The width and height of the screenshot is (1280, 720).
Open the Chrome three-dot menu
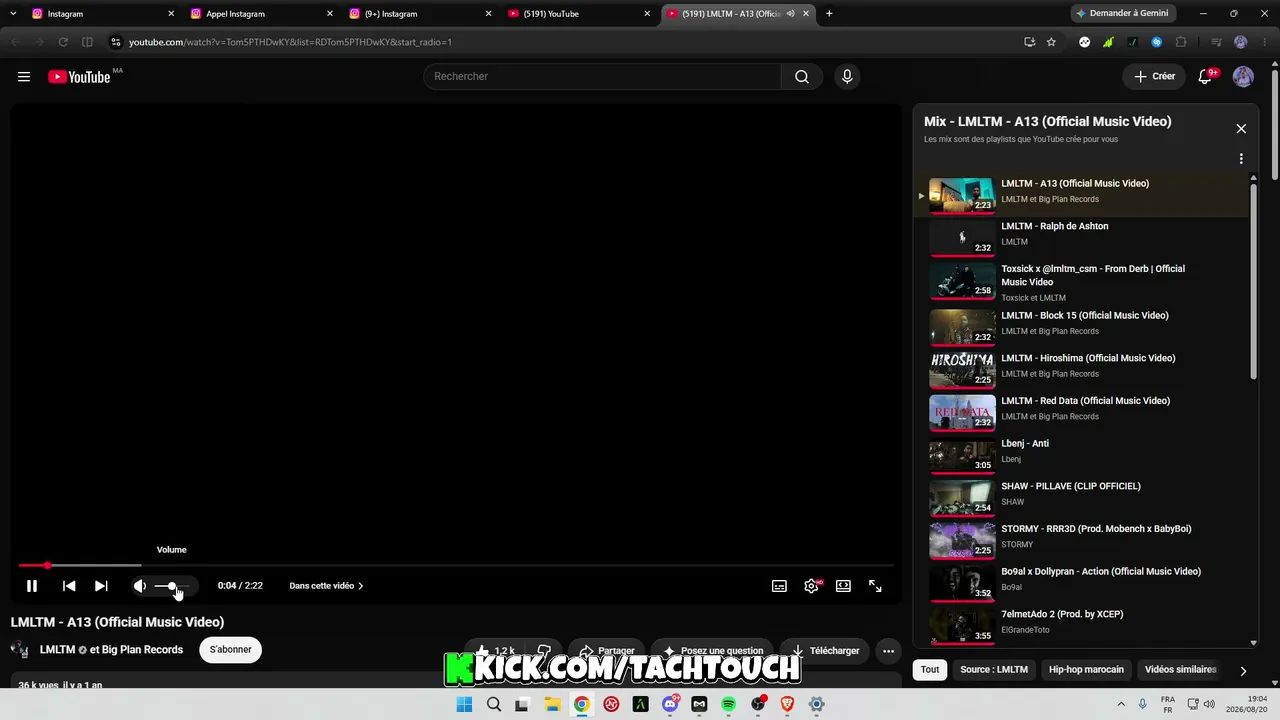(x=1263, y=42)
